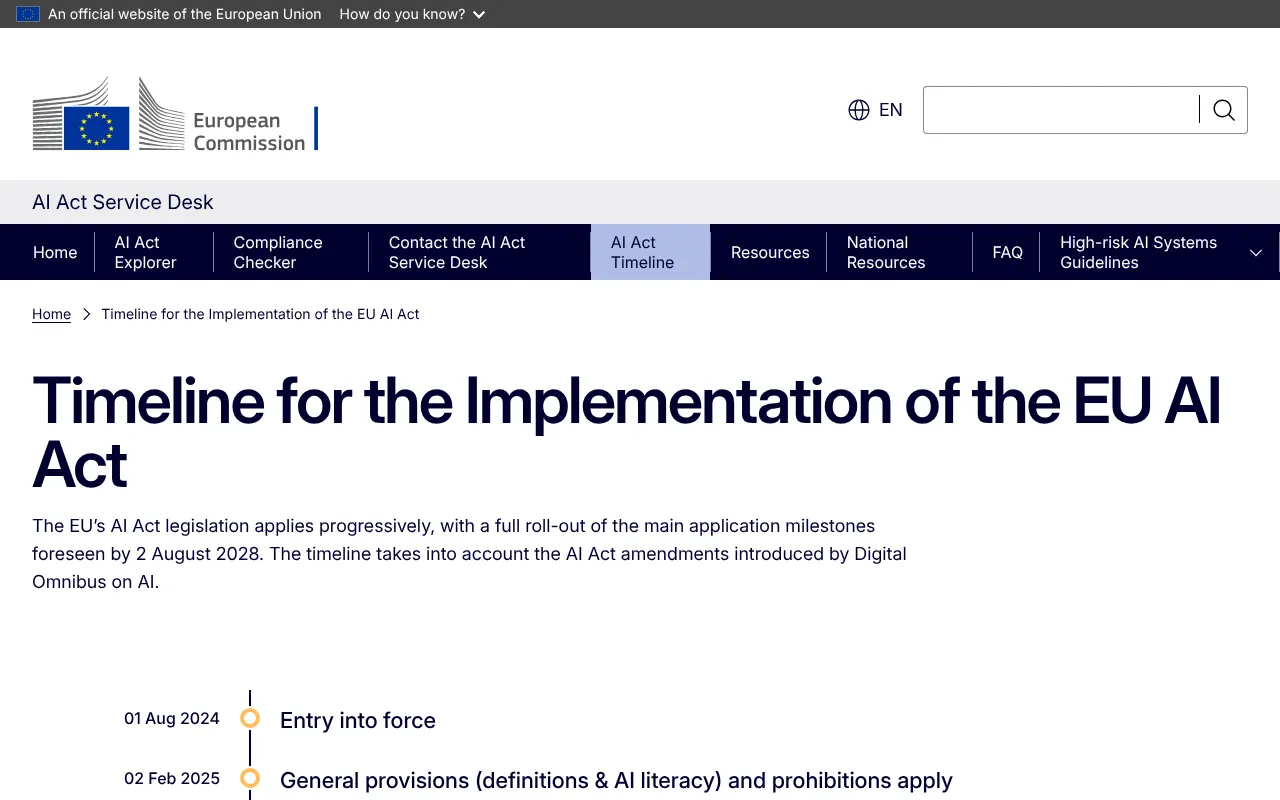Click the 02 Feb 2025 timeline marker

click(250, 778)
